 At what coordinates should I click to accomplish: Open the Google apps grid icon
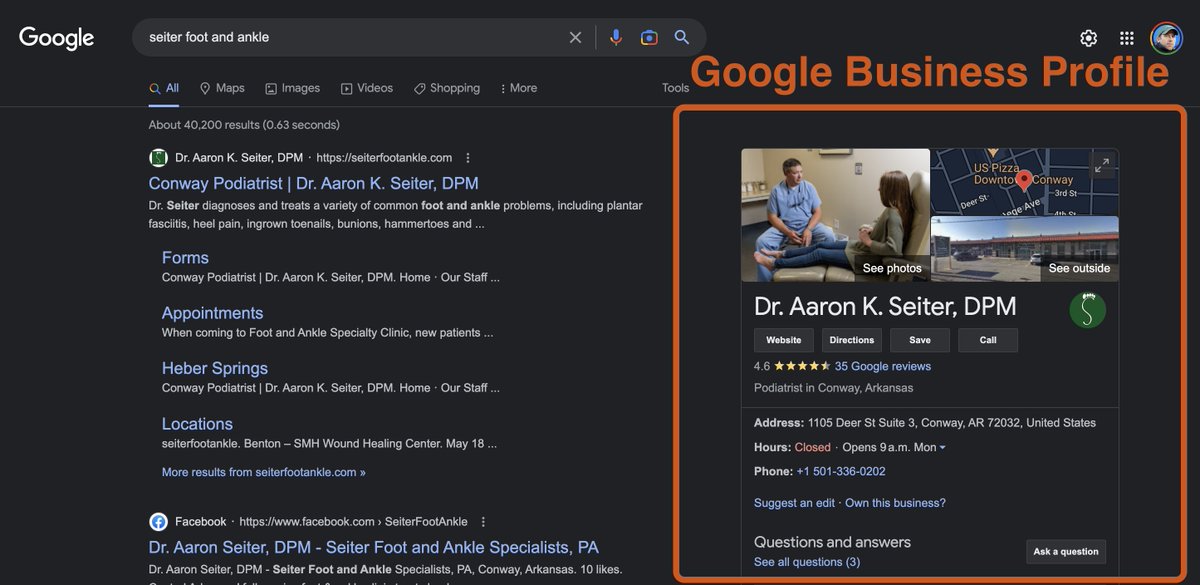point(1127,38)
